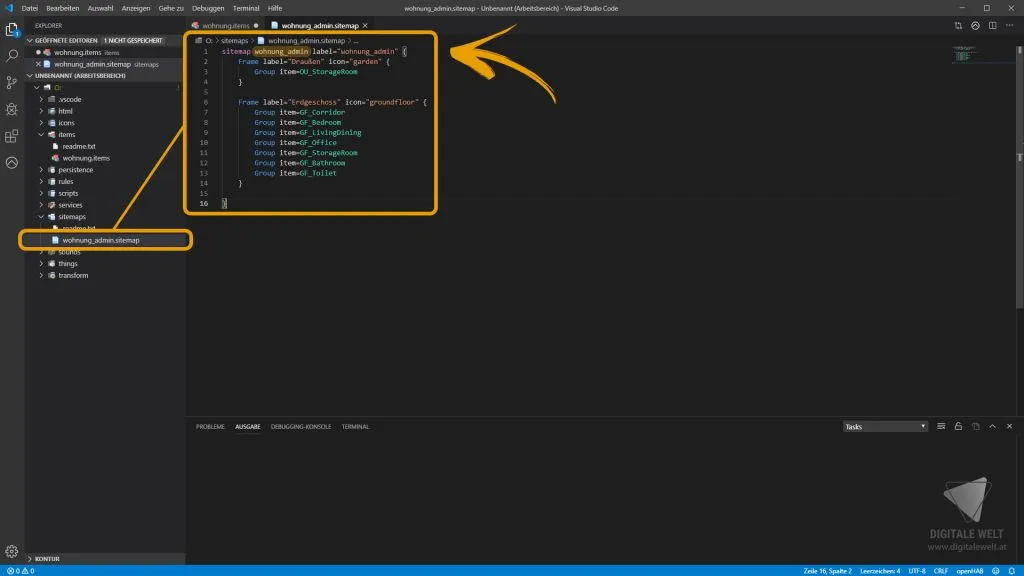The image size is (1024, 576).
Task: Open the Debuggen menu
Action: [208, 8]
